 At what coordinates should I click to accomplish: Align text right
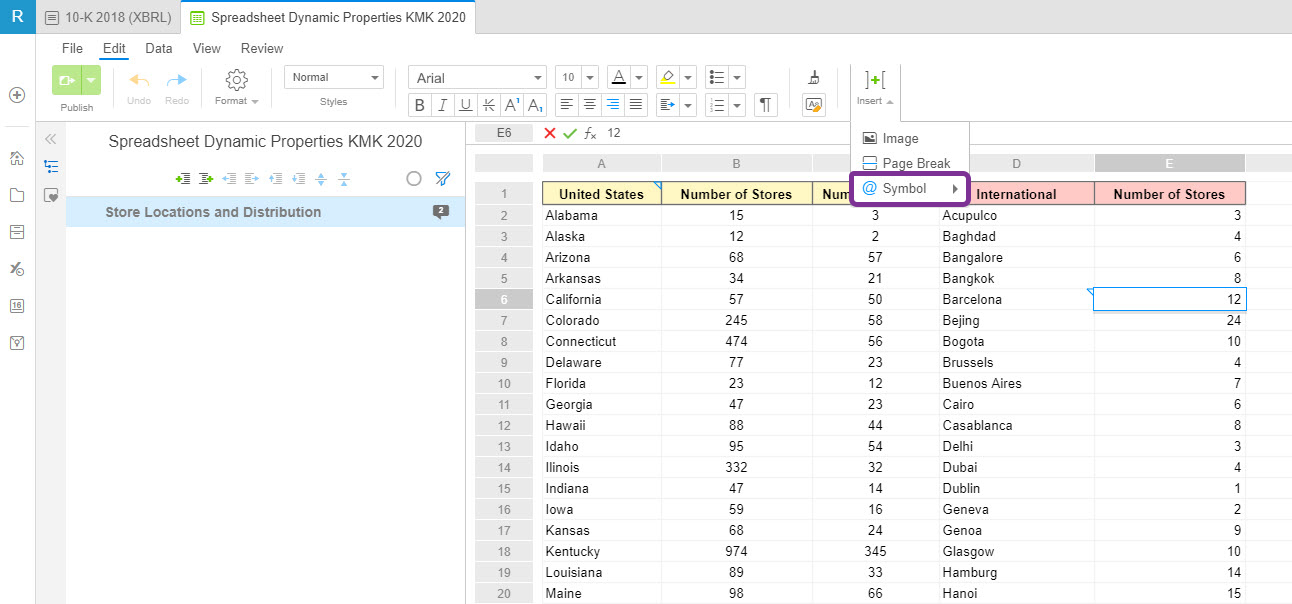[x=613, y=104]
